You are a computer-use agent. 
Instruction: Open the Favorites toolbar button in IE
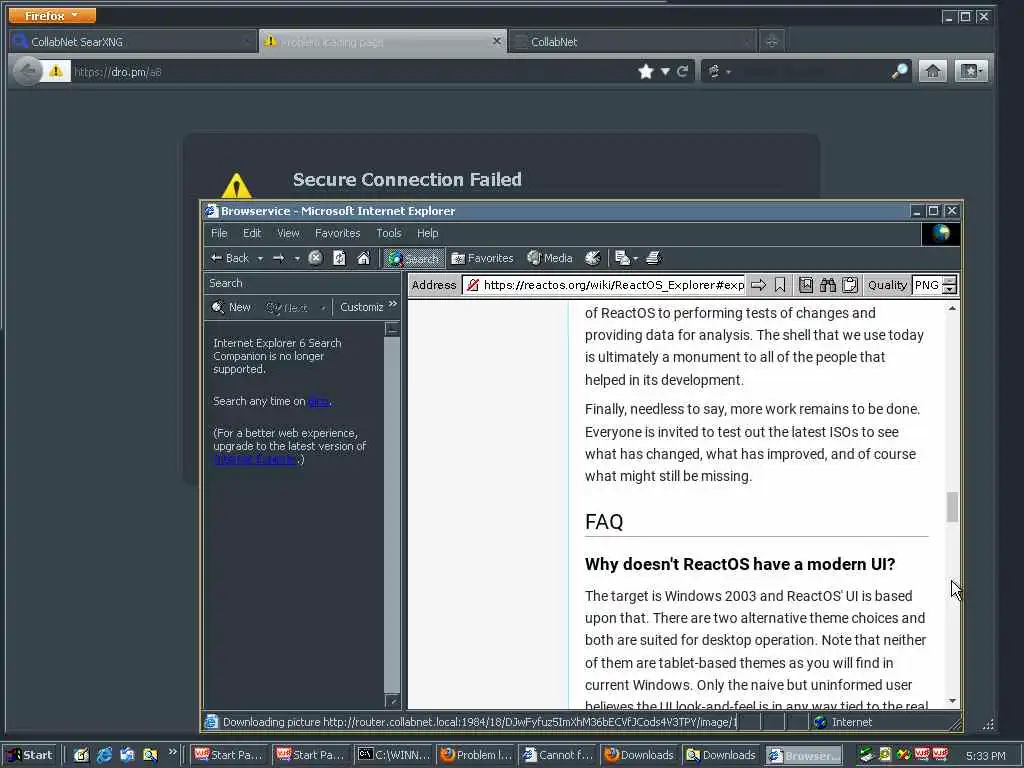[x=483, y=258]
